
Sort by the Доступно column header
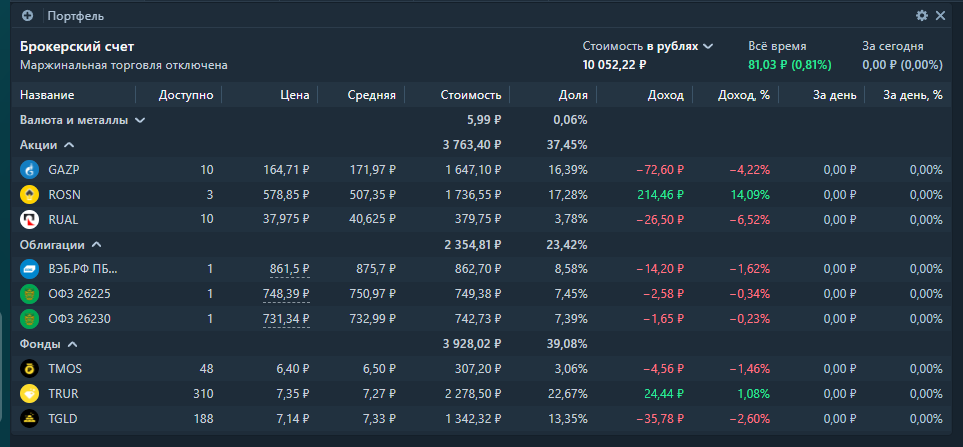(x=186, y=95)
